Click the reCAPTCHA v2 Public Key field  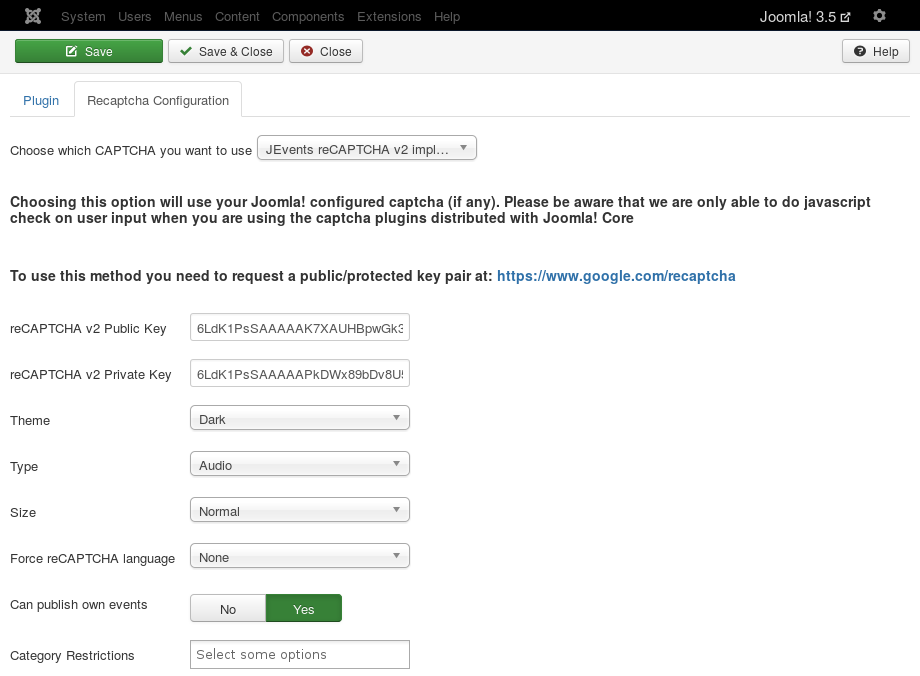click(300, 327)
